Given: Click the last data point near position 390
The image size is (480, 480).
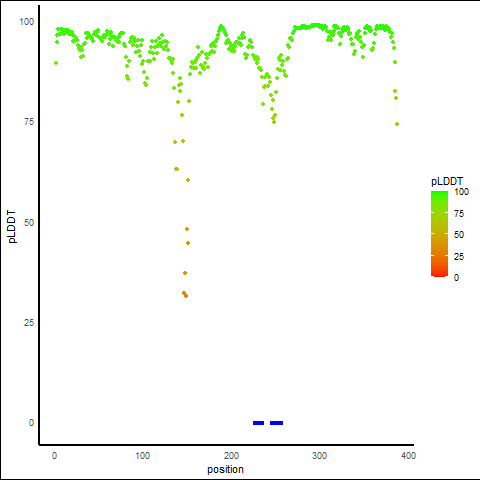Looking at the screenshot, I should click(x=397, y=124).
